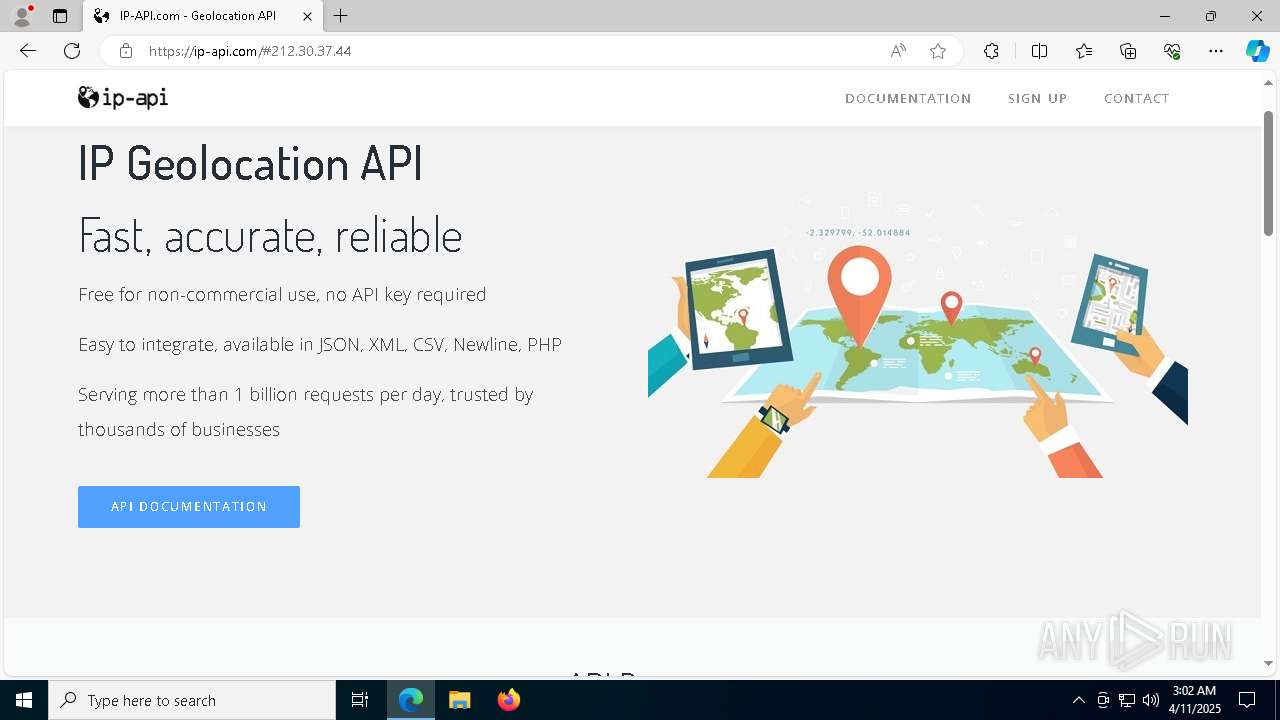1280x720 pixels.
Task: Open Settings and more ellipsis menu
Action: coord(1216,51)
